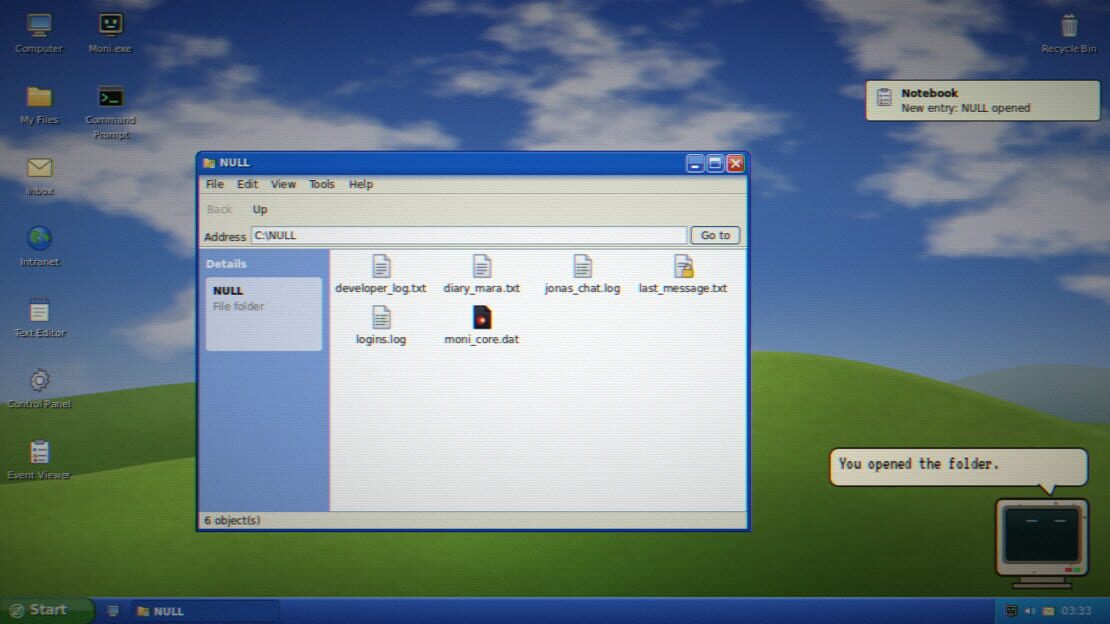Open the Tools menu
The width and height of the screenshot is (1110, 624).
pyautogui.click(x=321, y=184)
